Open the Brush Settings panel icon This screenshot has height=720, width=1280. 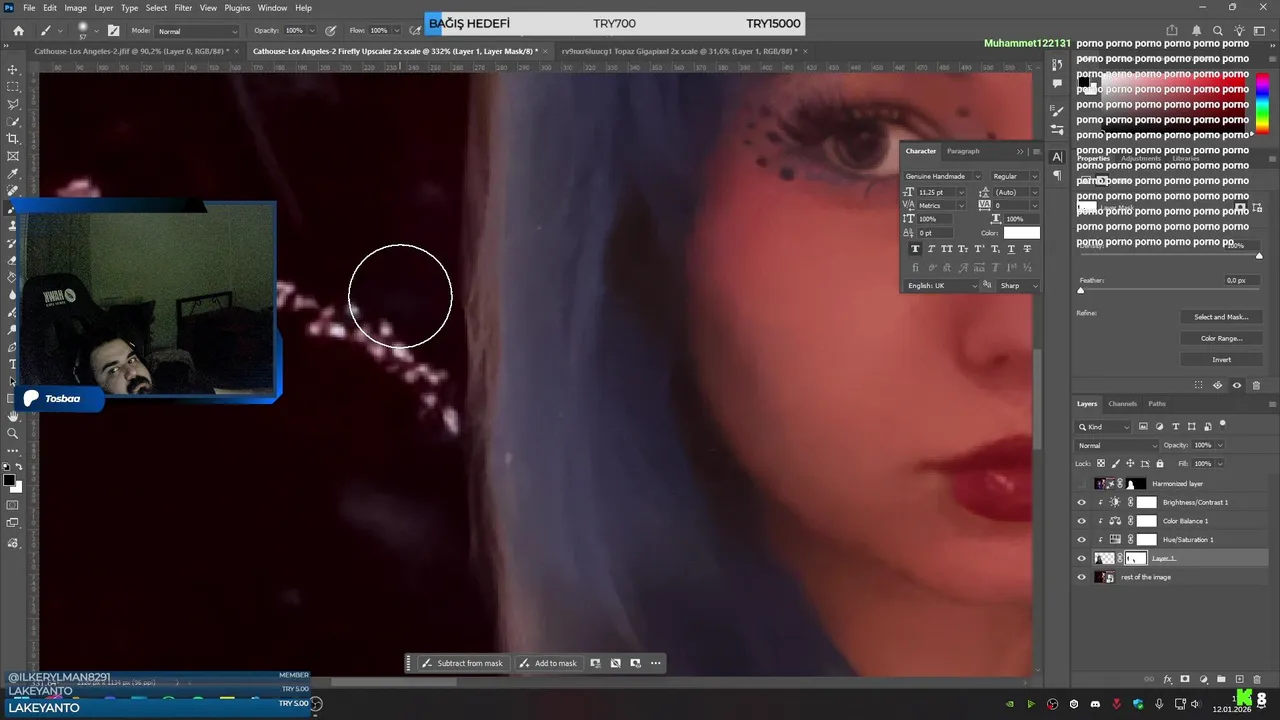point(113,31)
